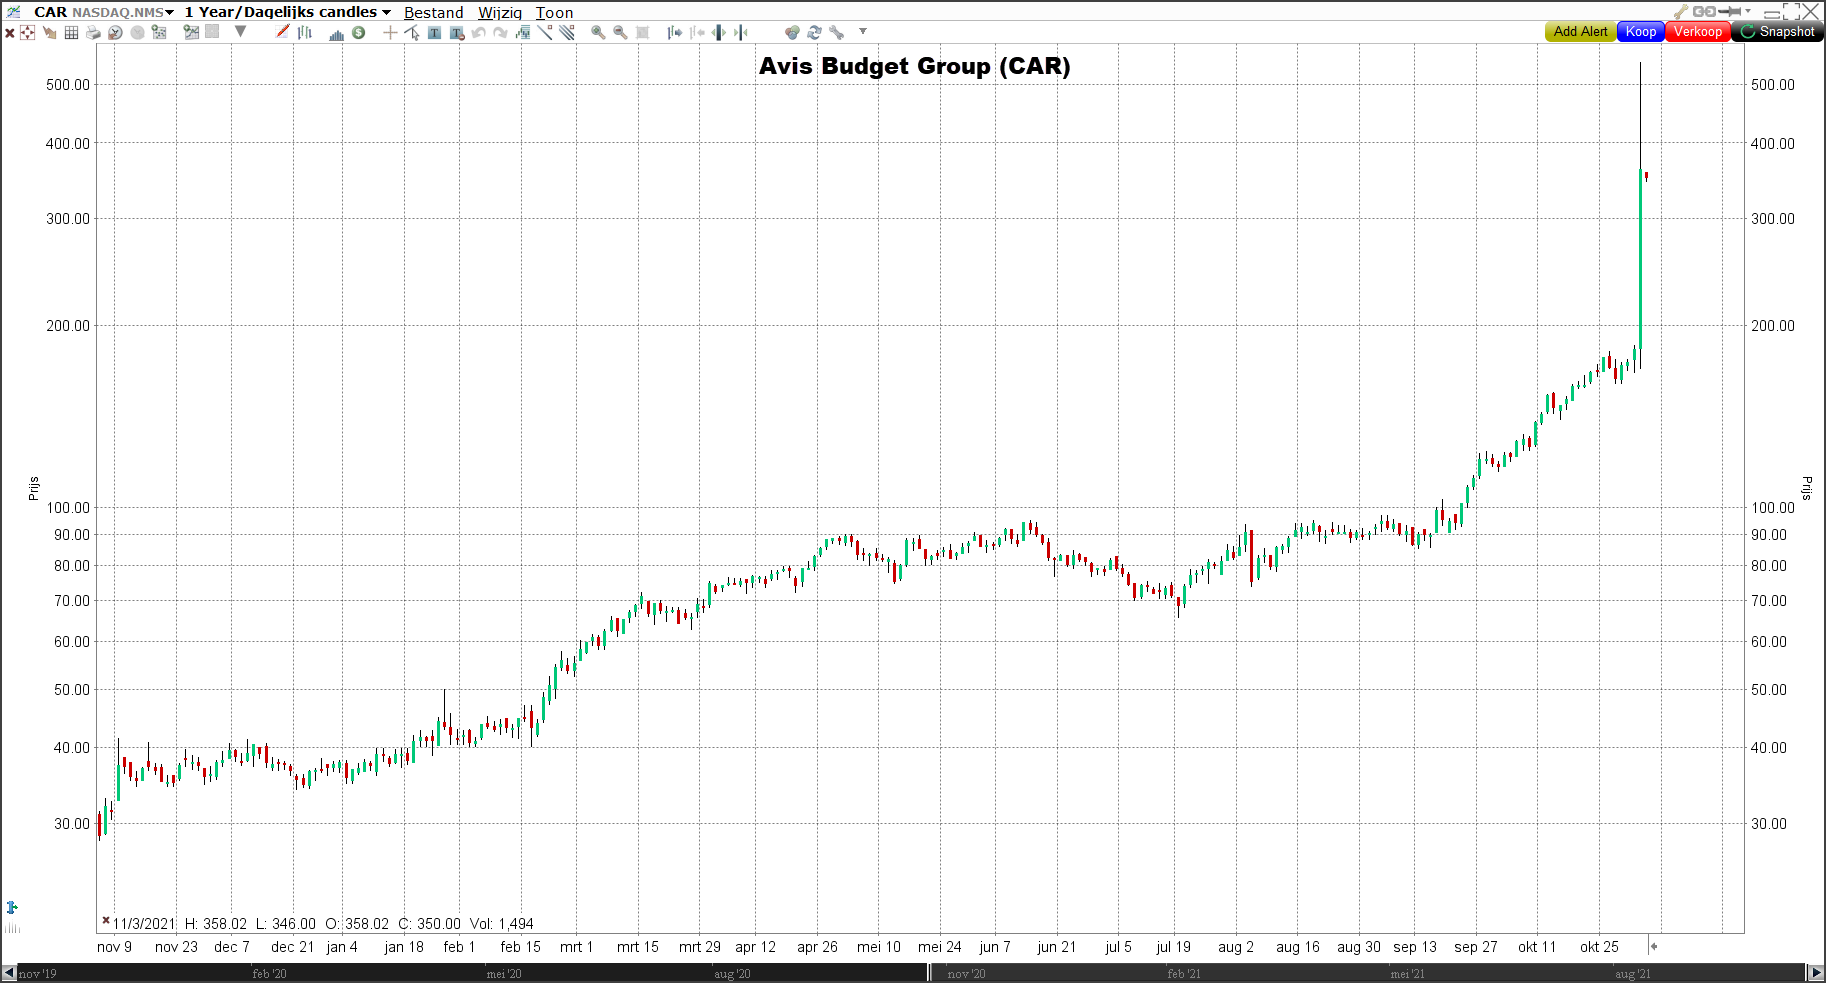Click the Snapshot button

1778,32
